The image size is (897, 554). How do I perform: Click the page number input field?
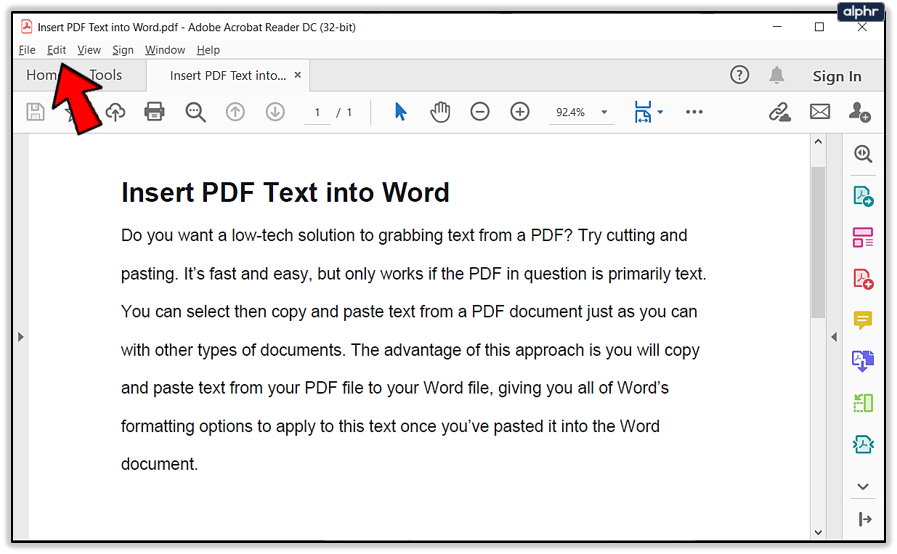pos(317,113)
